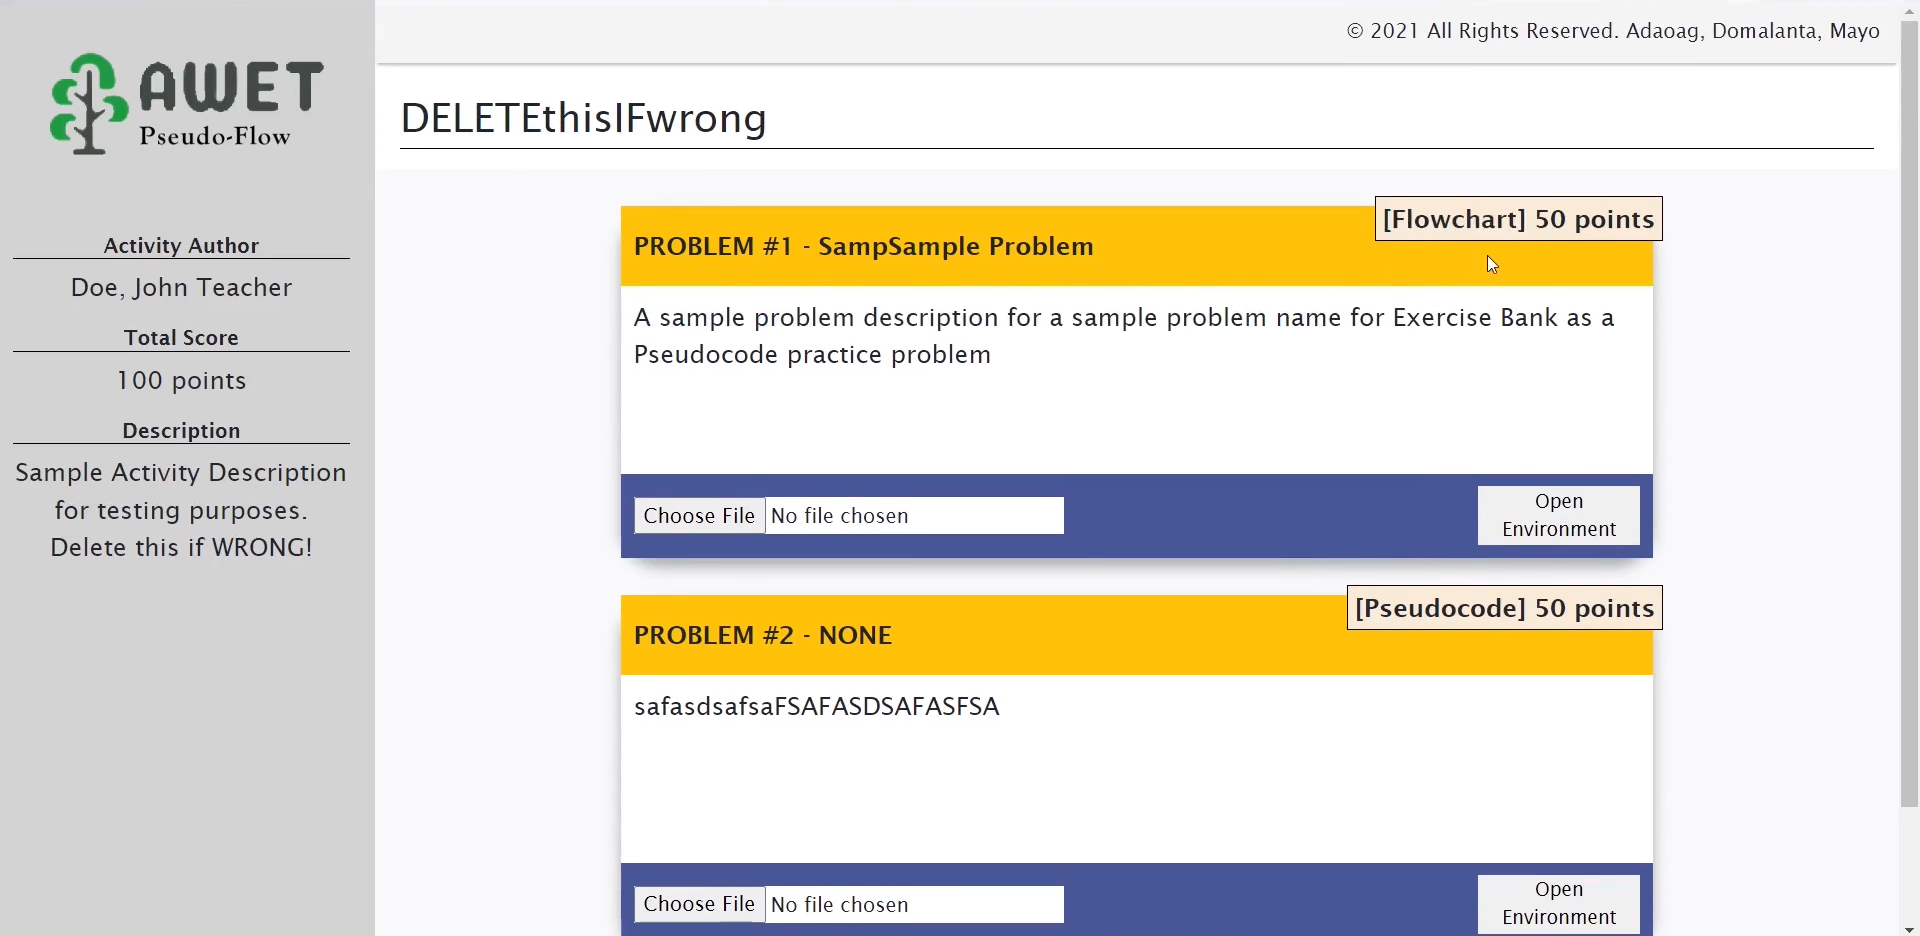
Task: Click the AWET tree logo icon
Action: tap(88, 104)
